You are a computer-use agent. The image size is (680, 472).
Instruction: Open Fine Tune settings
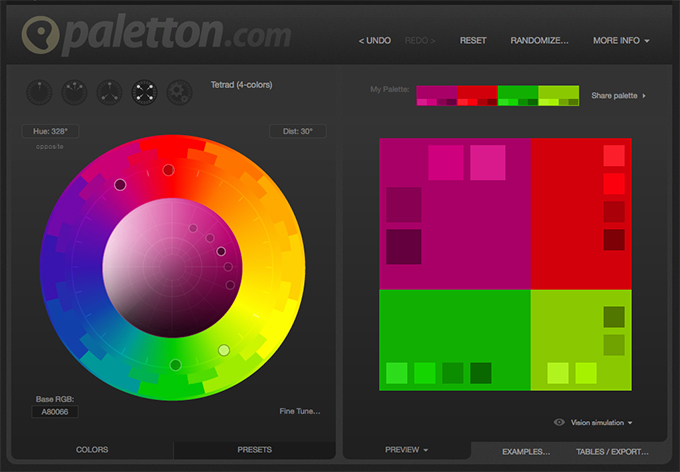[300, 411]
